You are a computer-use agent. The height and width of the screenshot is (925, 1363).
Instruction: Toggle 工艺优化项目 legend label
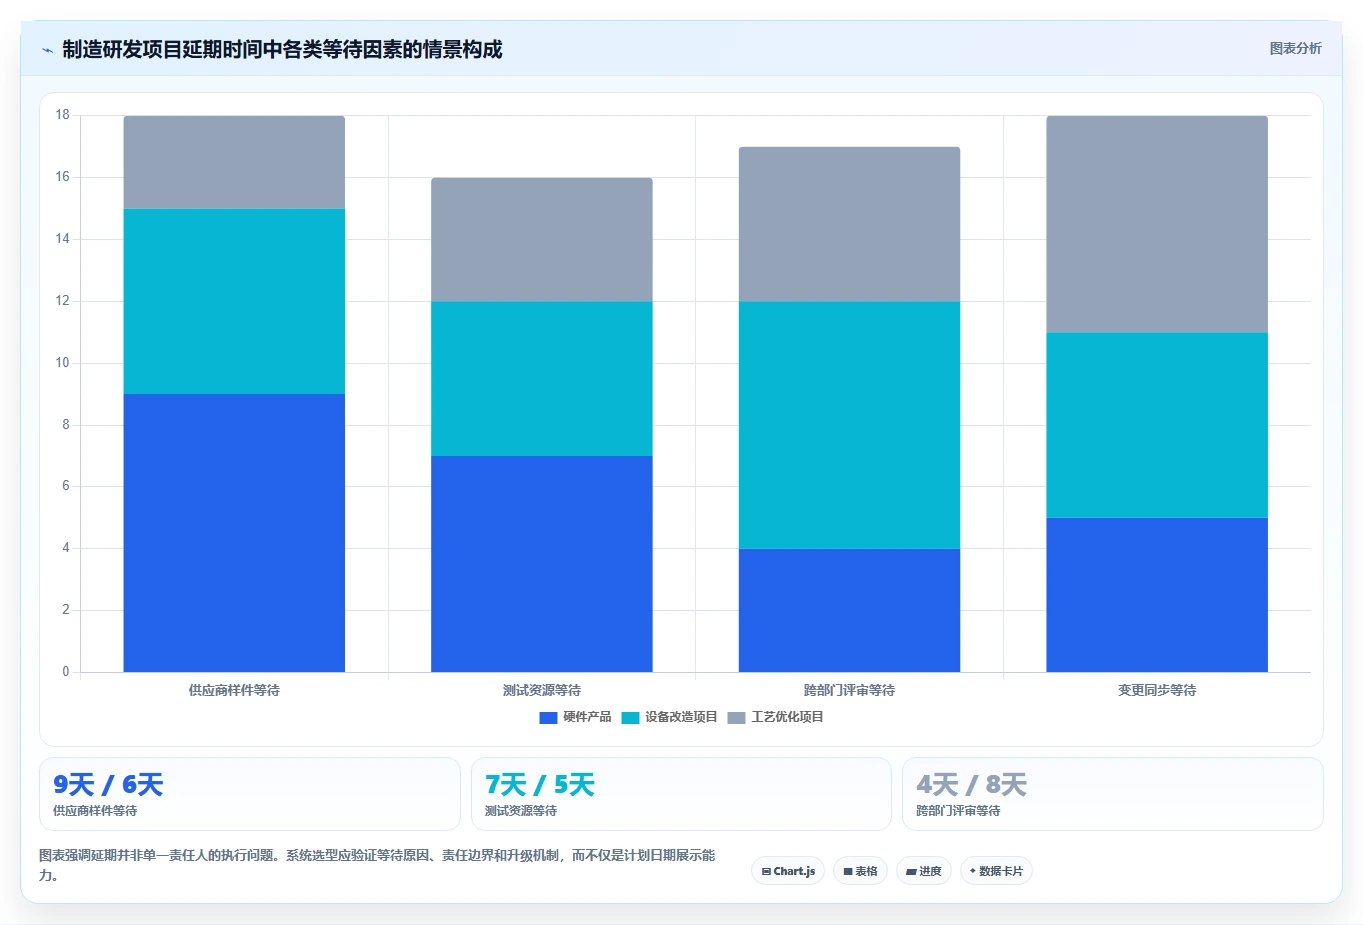click(788, 717)
